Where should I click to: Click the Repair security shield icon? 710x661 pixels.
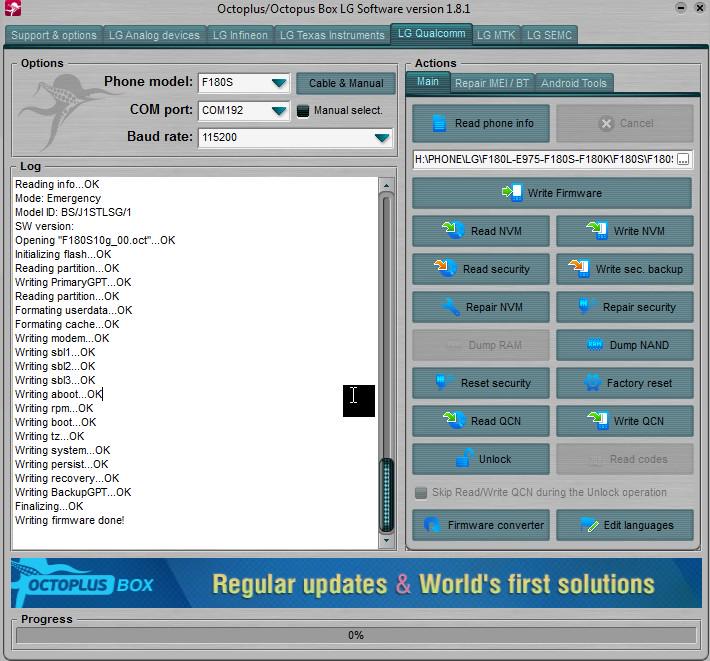(x=584, y=306)
